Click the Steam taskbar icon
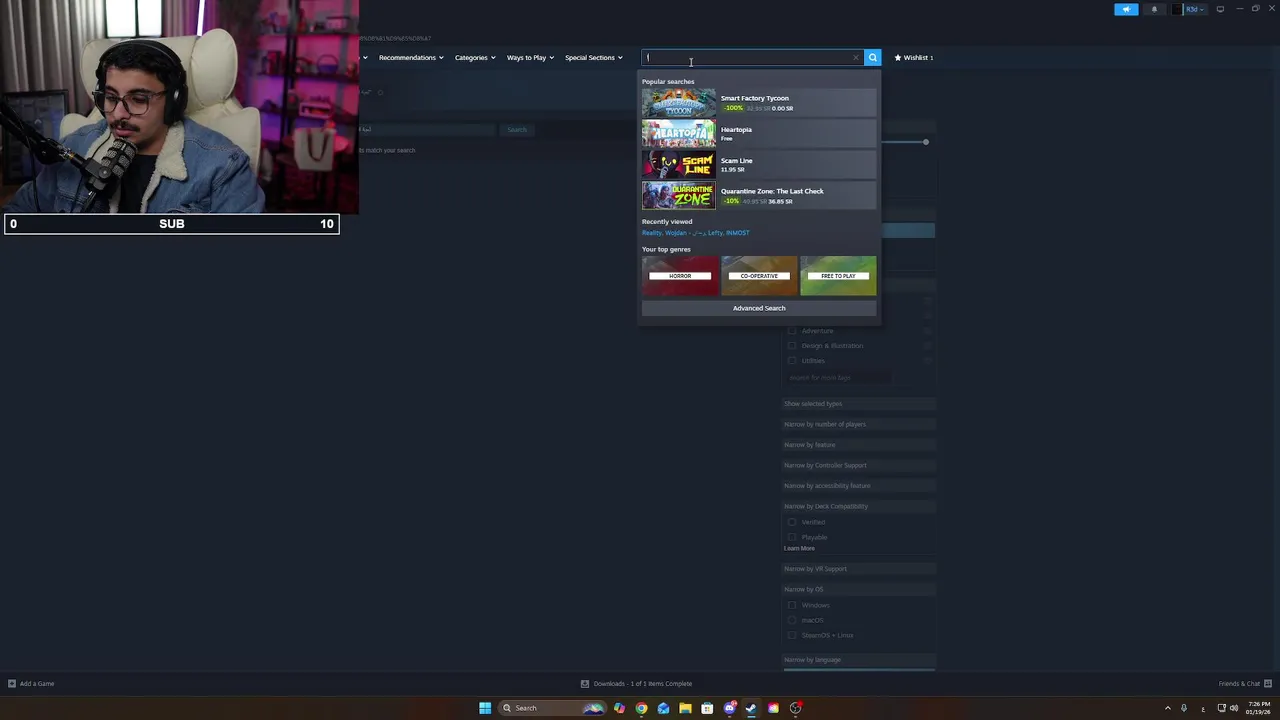This screenshot has height=720, width=1280. tap(751, 708)
